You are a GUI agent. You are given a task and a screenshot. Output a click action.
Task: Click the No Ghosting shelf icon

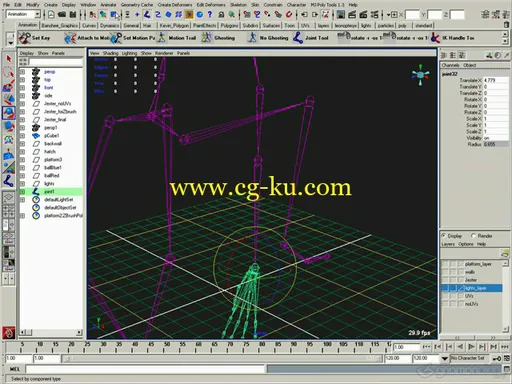[x=252, y=38]
